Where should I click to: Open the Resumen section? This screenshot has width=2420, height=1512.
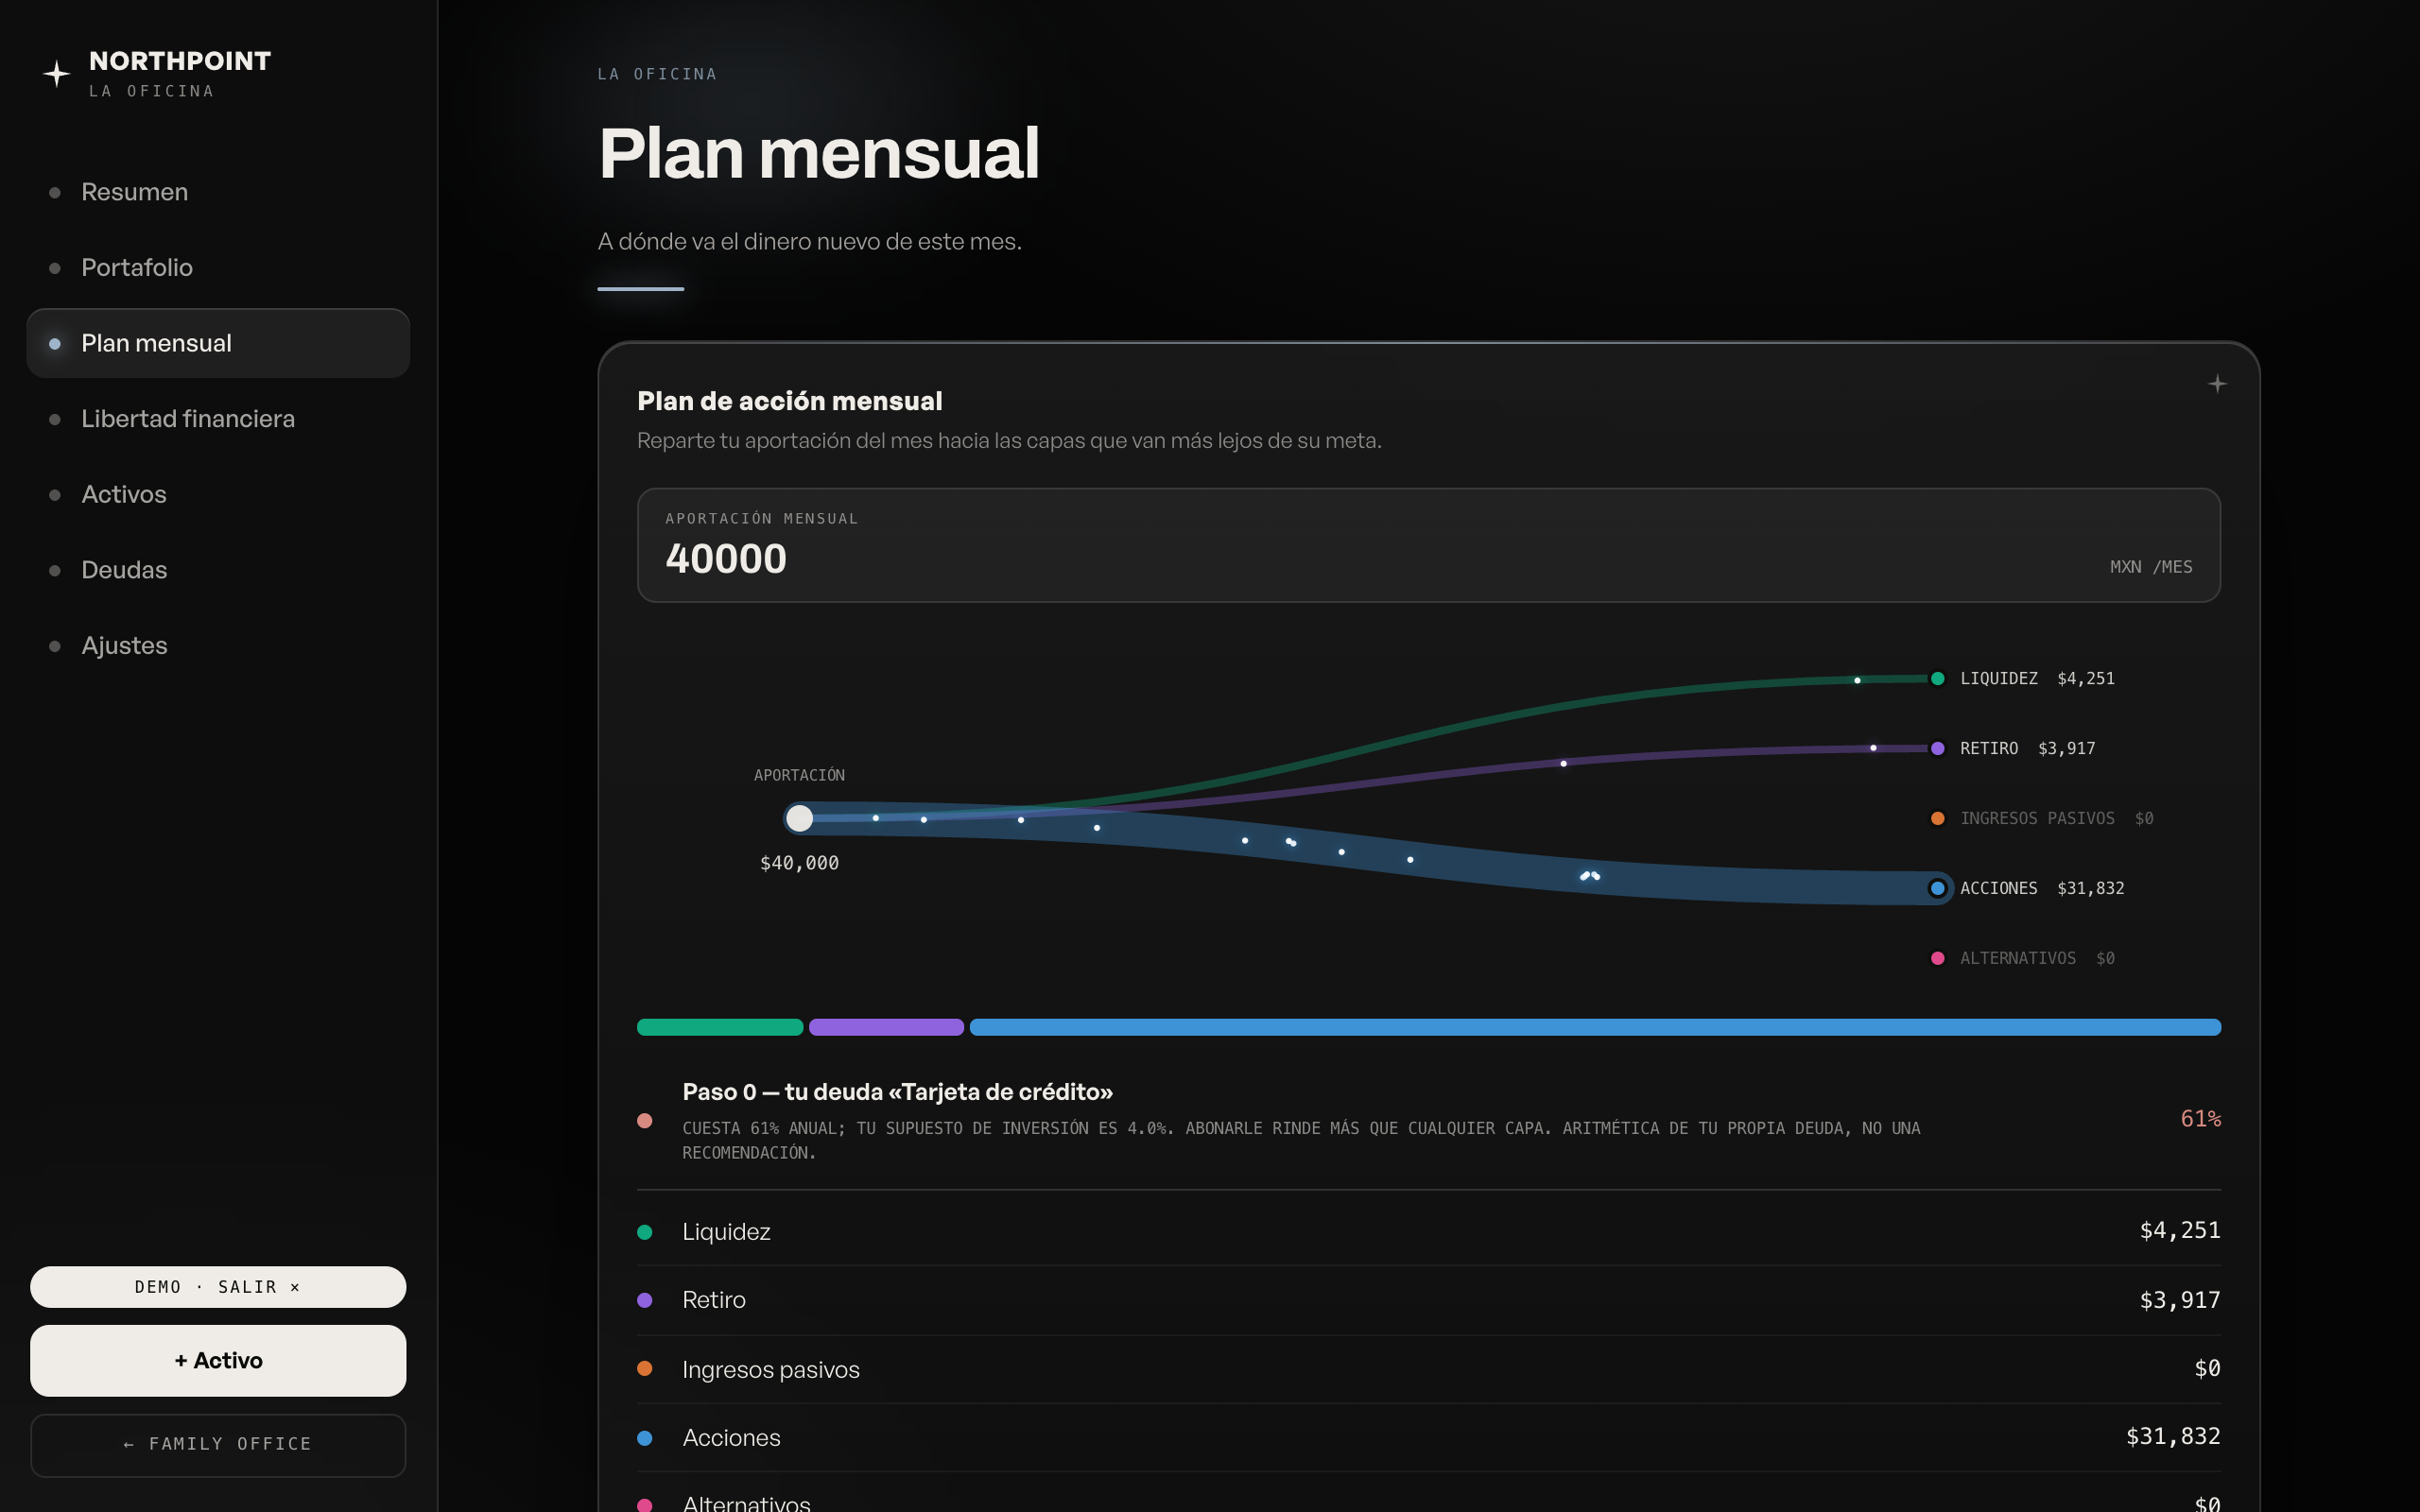click(218, 192)
